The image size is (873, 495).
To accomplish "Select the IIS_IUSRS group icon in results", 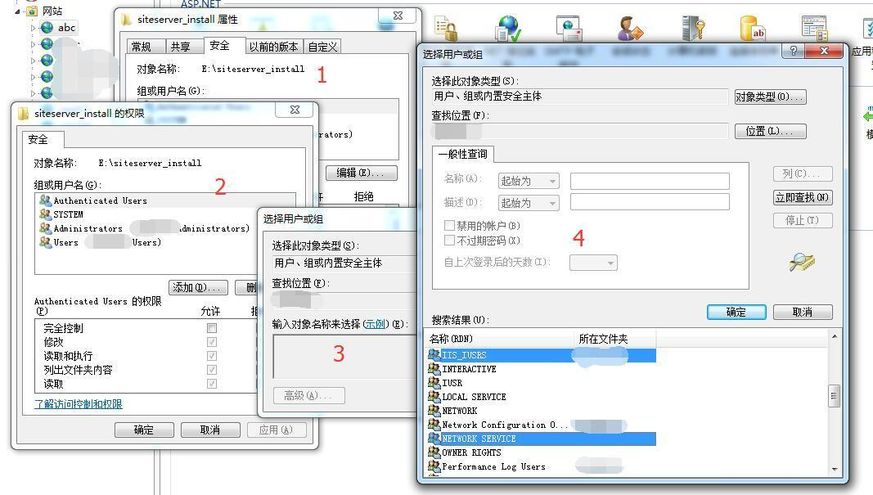I will (x=434, y=355).
